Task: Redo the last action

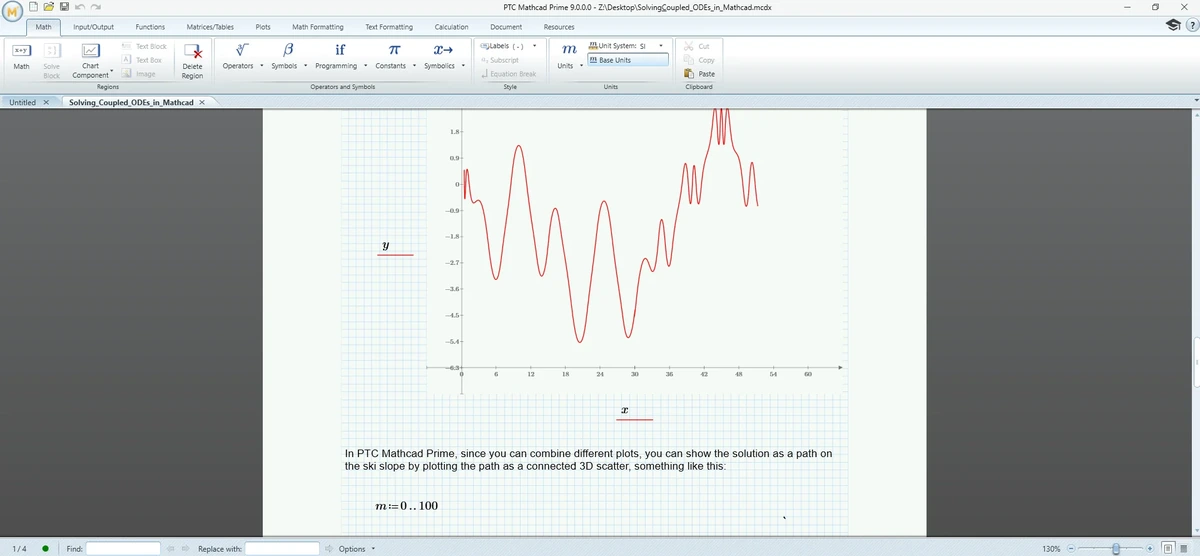Action: click(94, 7)
